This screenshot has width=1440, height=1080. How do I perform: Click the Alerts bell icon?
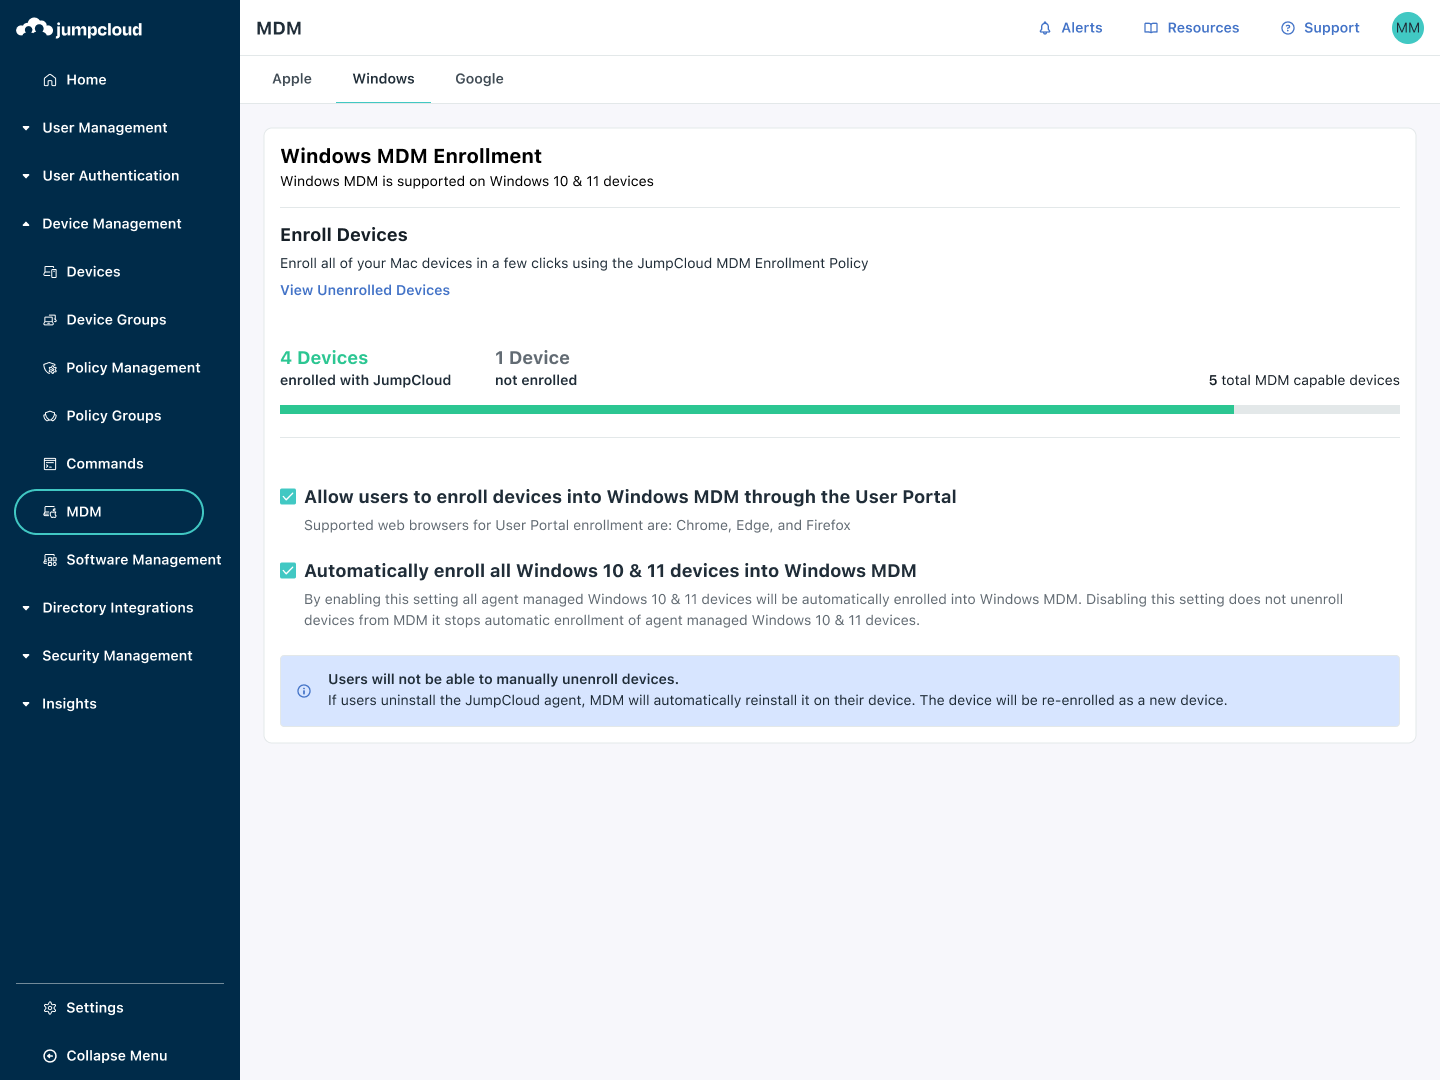click(x=1043, y=27)
